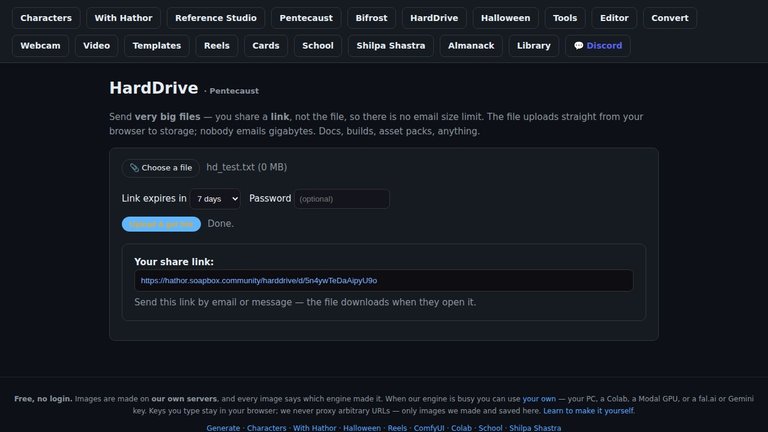Click the School footer link

490,428
